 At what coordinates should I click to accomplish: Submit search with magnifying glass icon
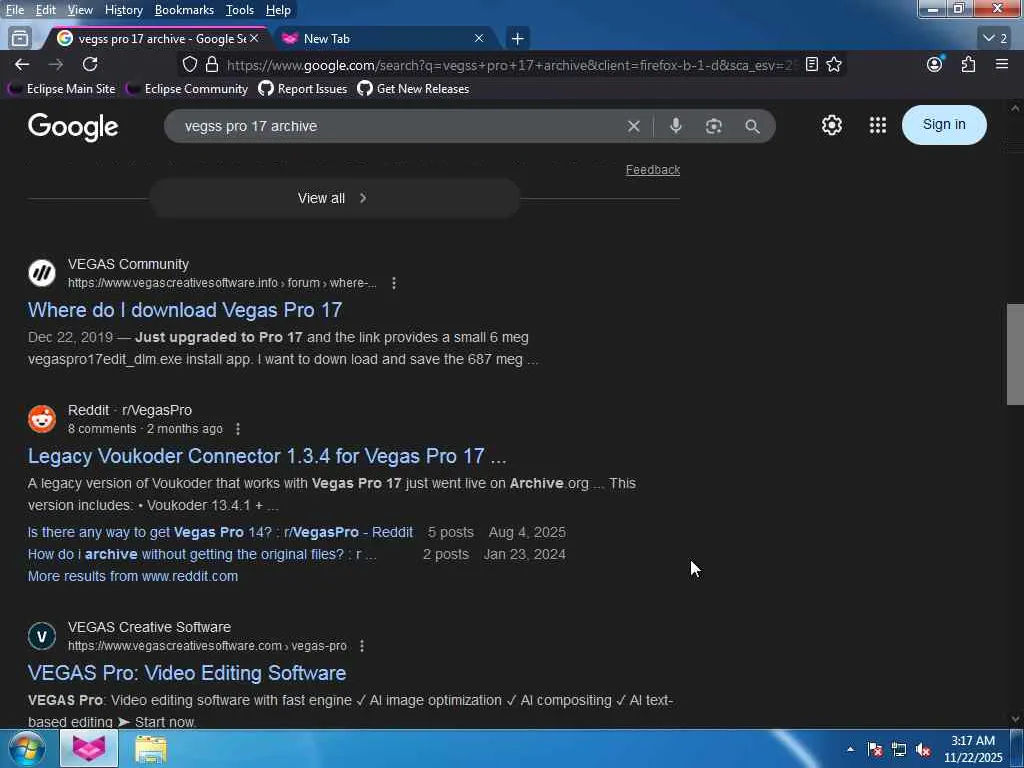pos(752,126)
